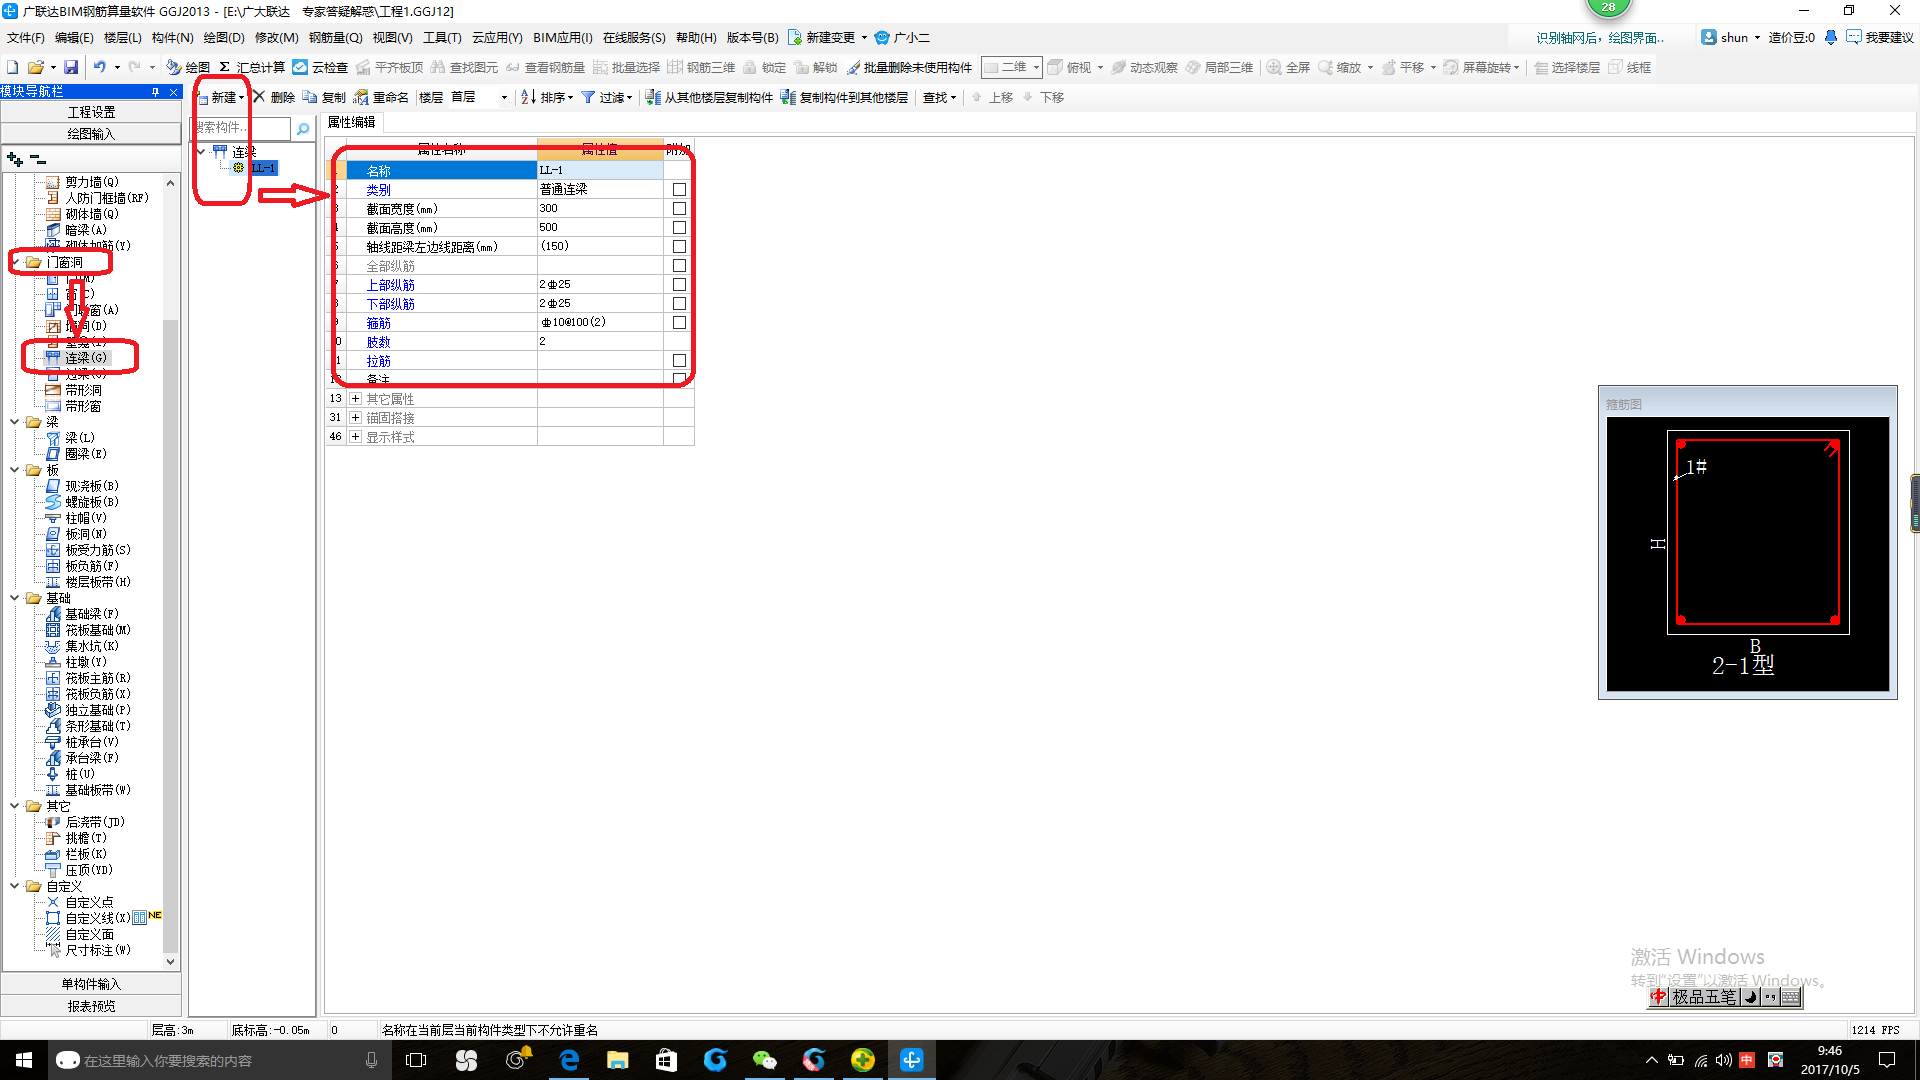Click the 单构件输入 panel button
This screenshot has height=1080, width=1920.
point(91,984)
